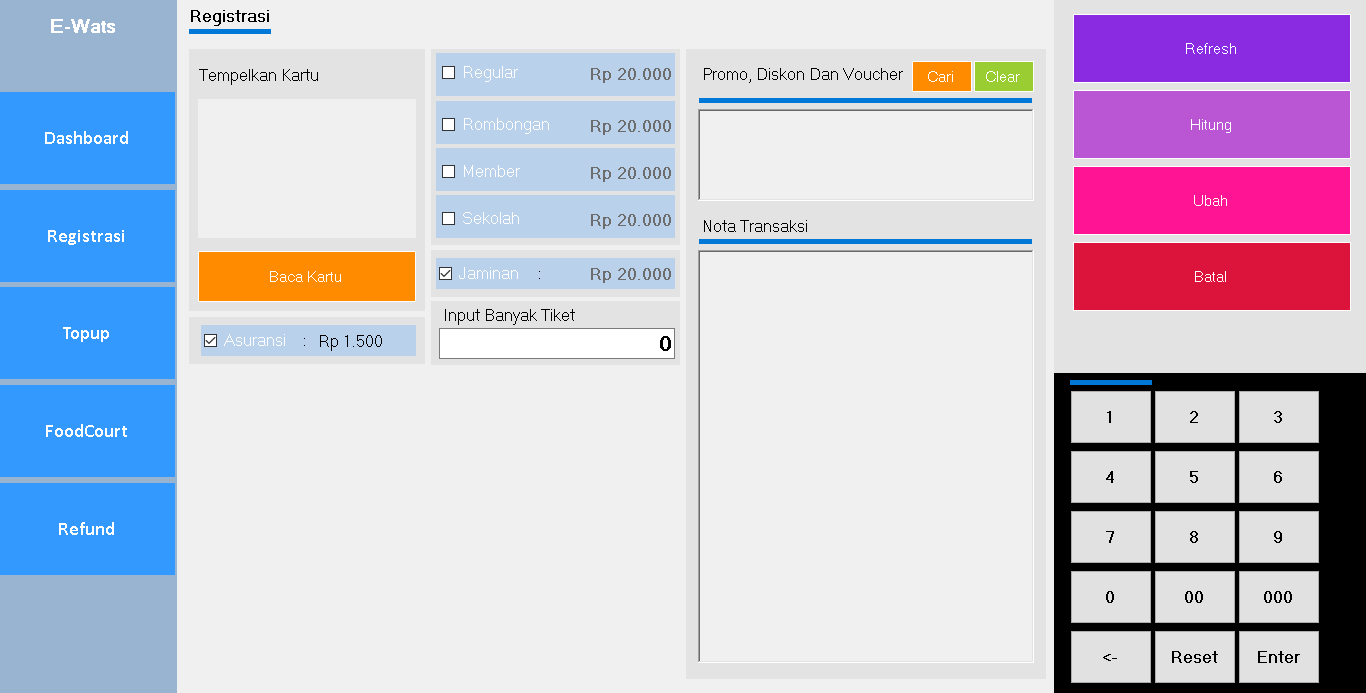Click the Hitung button
Image resolution: width=1366 pixels, height=693 pixels.
pyautogui.click(x=1211, y=125)
